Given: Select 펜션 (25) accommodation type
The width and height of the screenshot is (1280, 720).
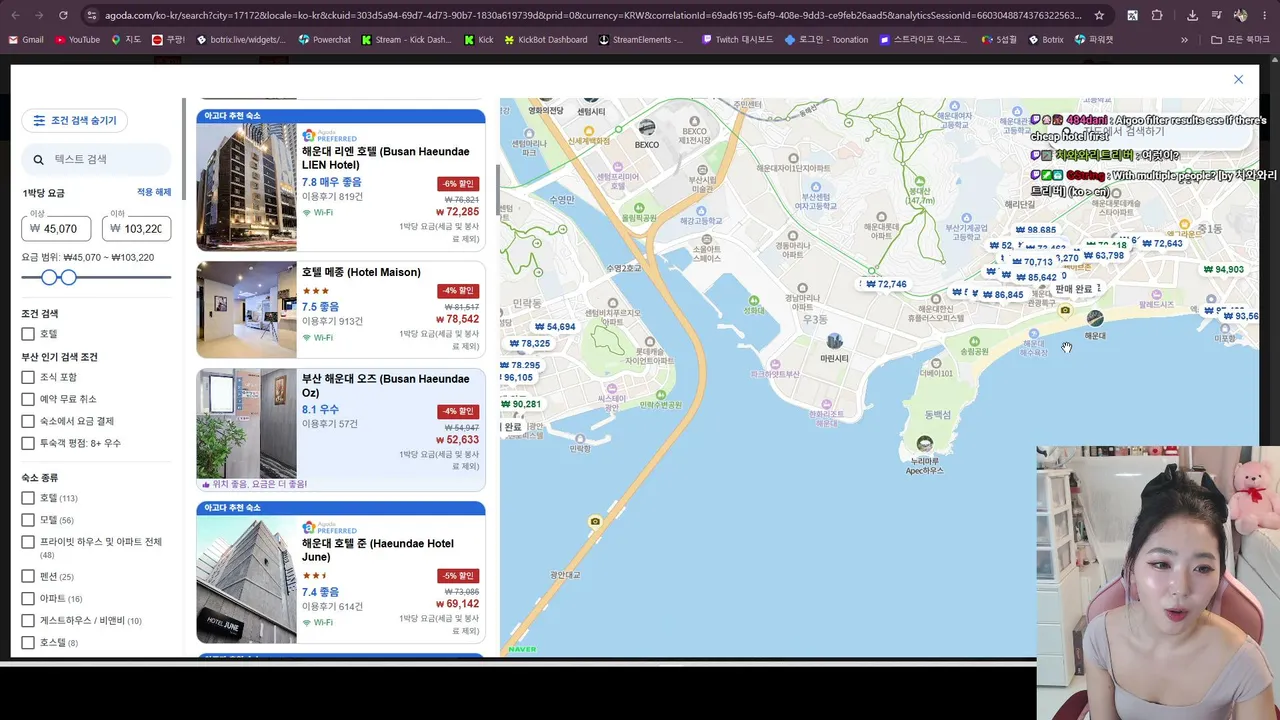Looking at the screenshot, I should click(x=28, y=576).
